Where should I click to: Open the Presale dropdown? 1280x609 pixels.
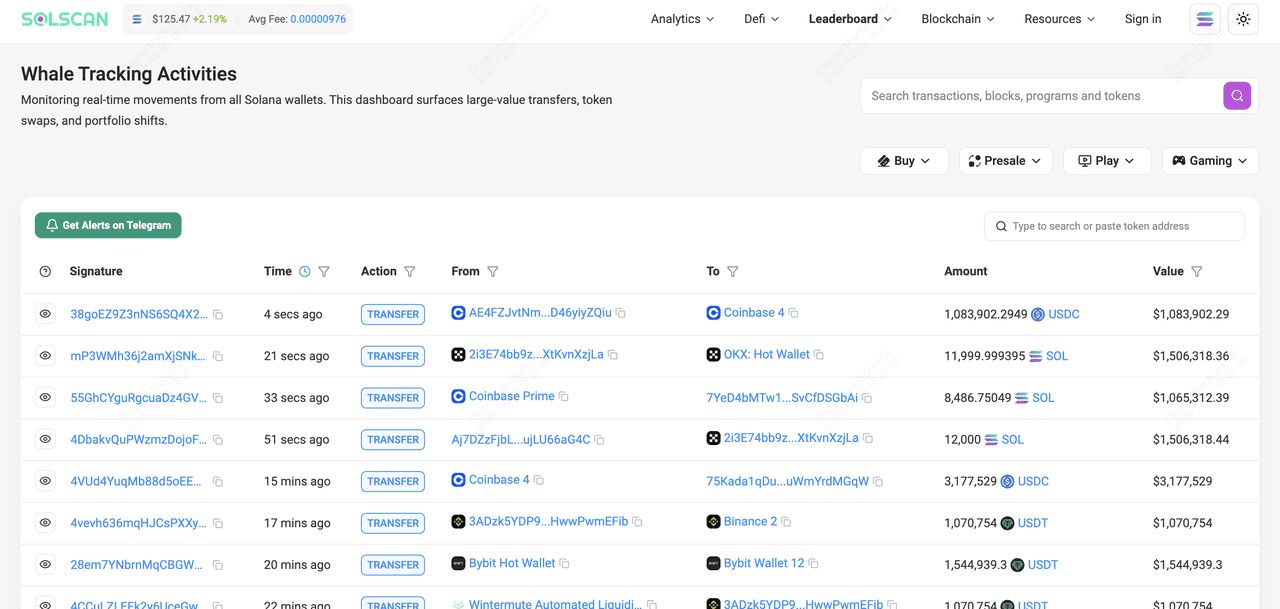click(1005, 161)
